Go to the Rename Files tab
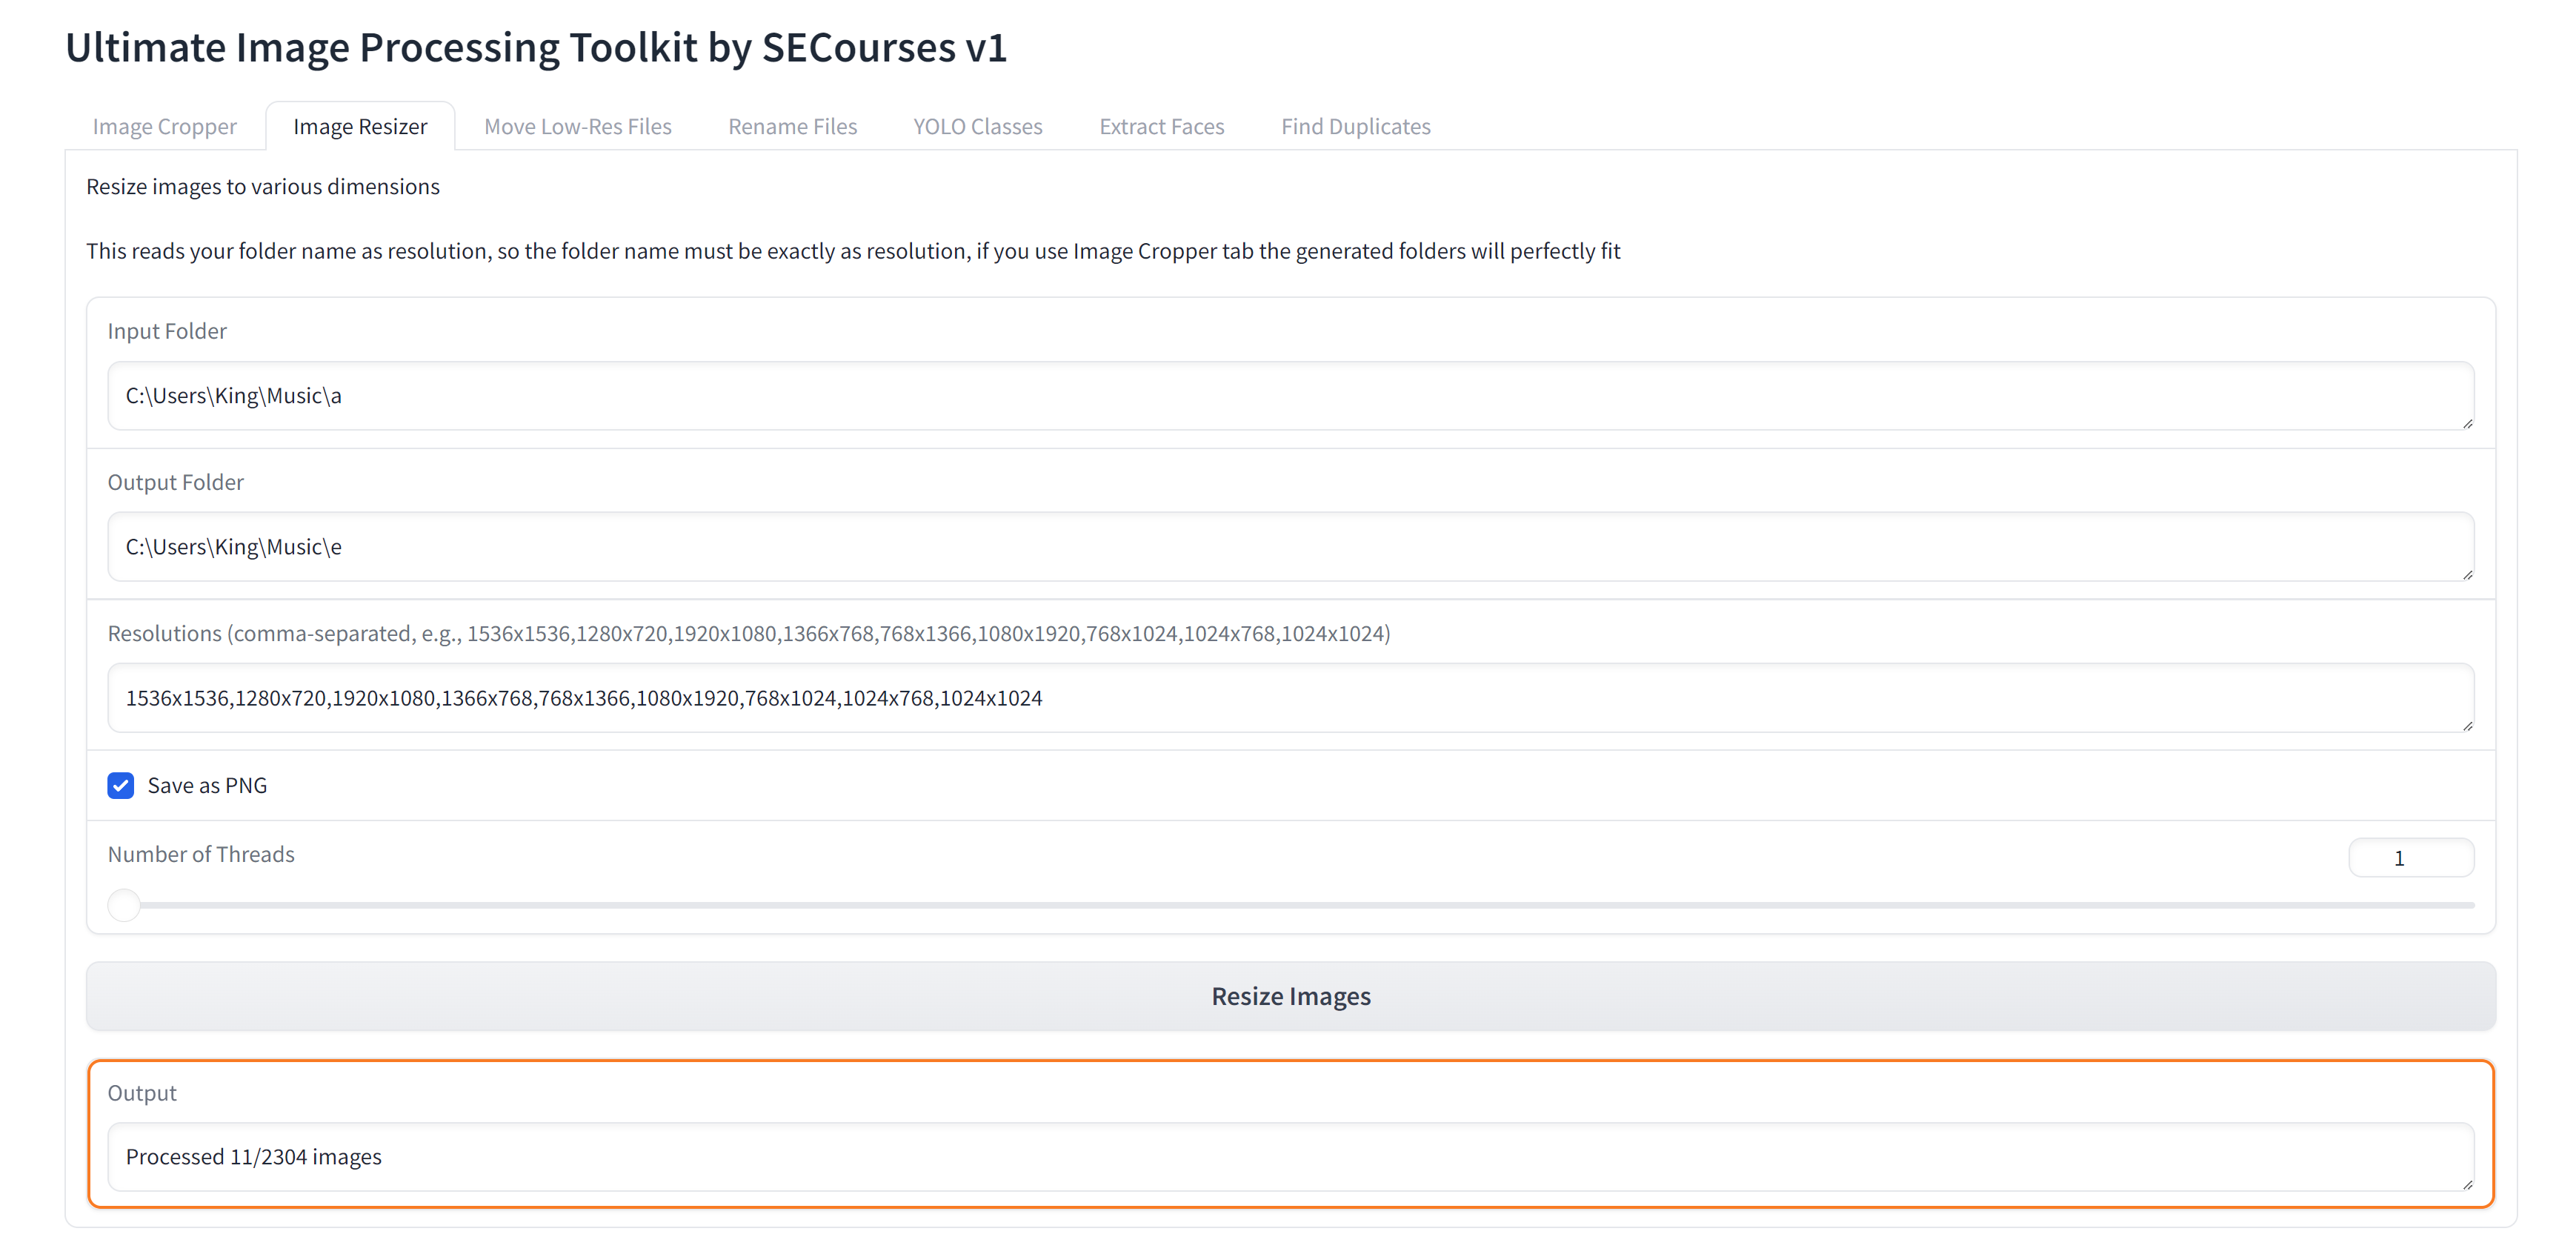This screenshot has width=2576, height=1237. coord(792,126)
